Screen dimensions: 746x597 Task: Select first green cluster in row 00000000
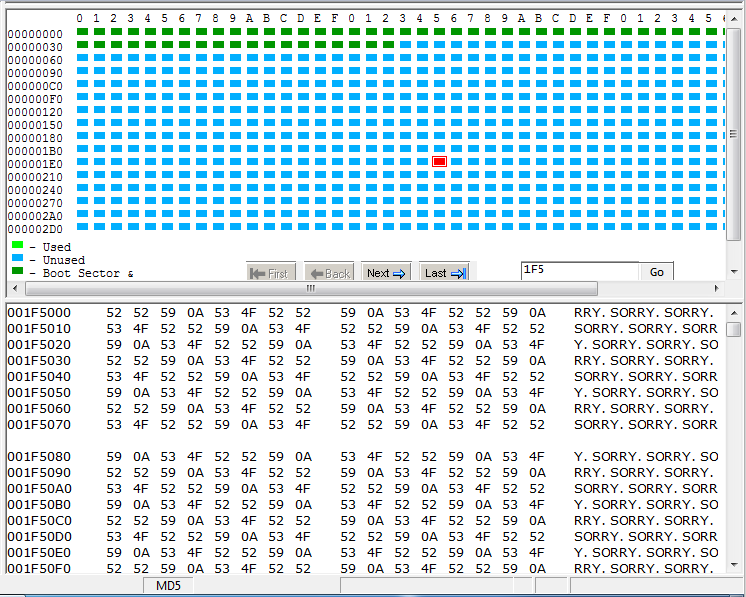tap(83, 32)
